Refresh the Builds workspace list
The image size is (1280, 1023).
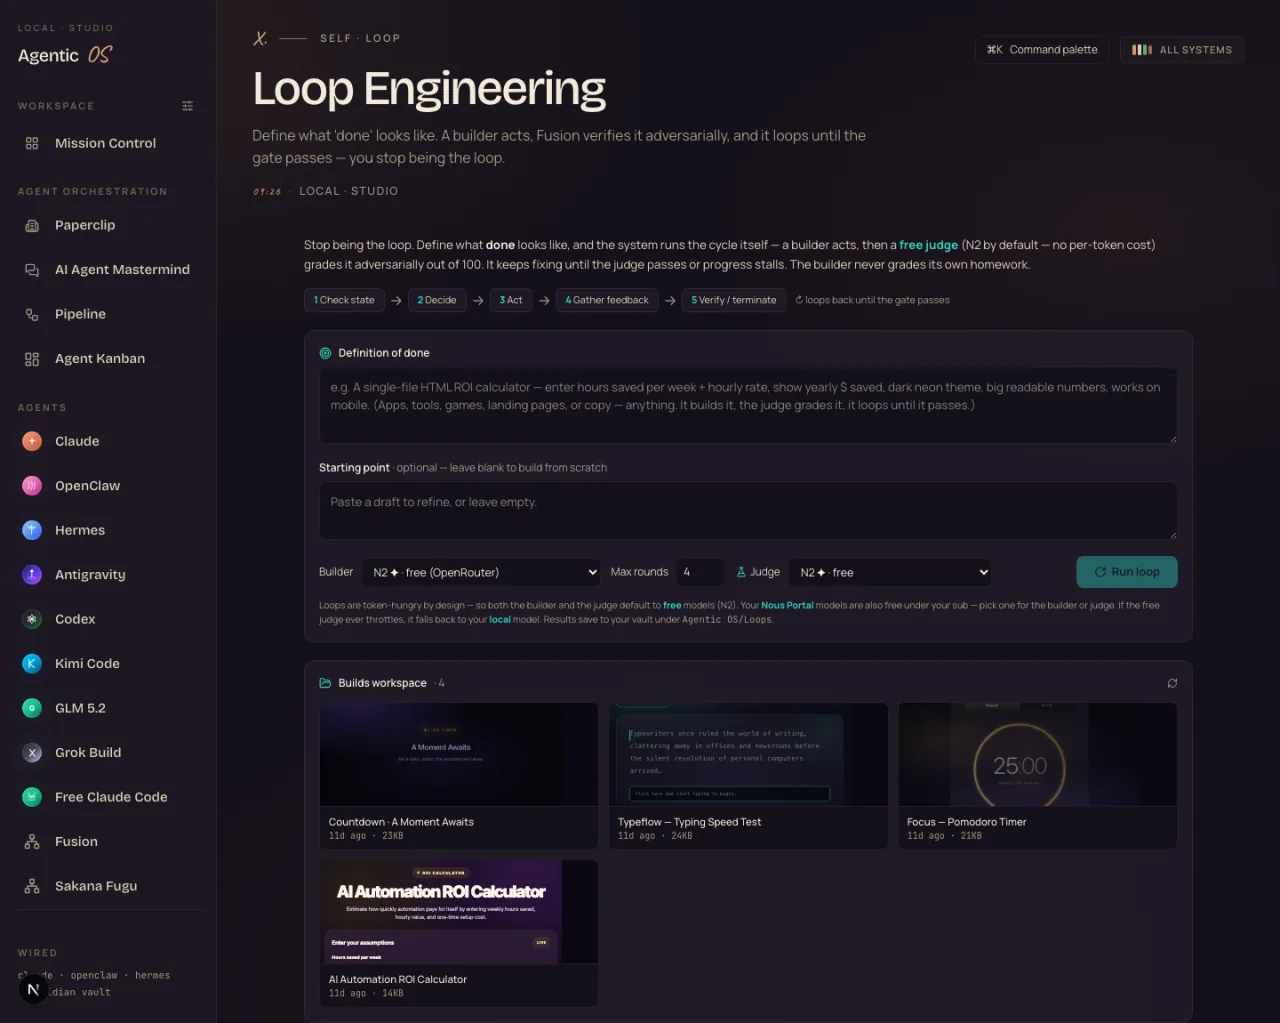coord(1172,683)
